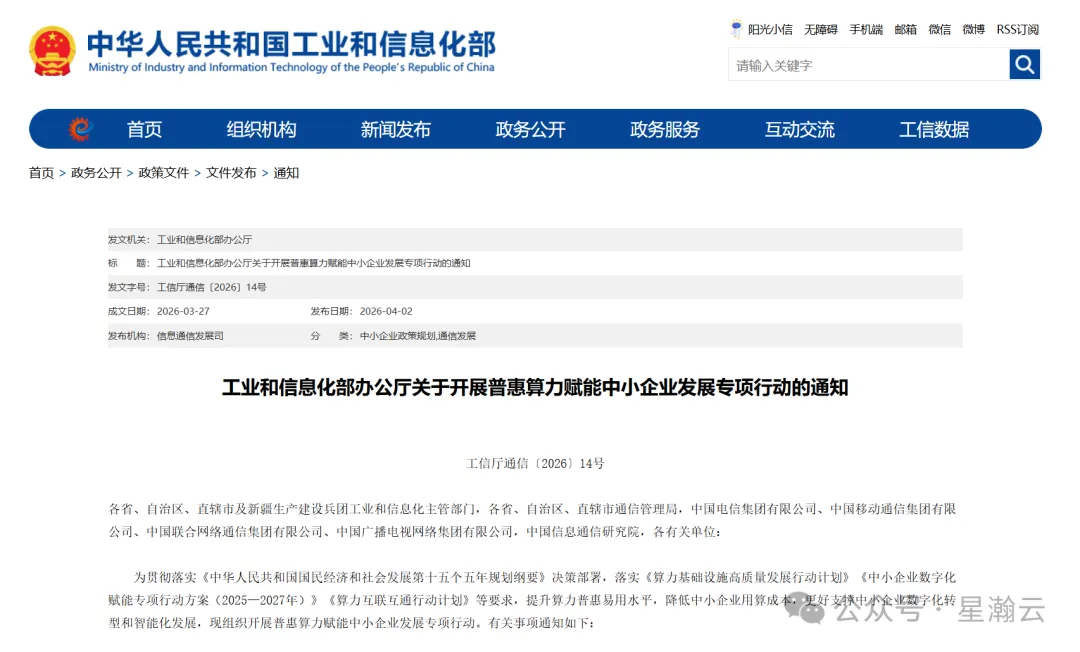
Task: Open the 邮箱 mail link
Action: pyautogui.click(x=906, y=30)
